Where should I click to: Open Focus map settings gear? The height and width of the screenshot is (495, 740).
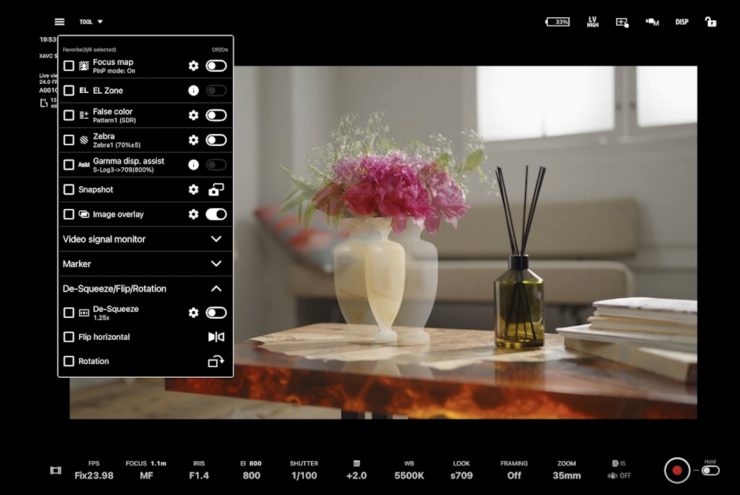click(193, 66)
